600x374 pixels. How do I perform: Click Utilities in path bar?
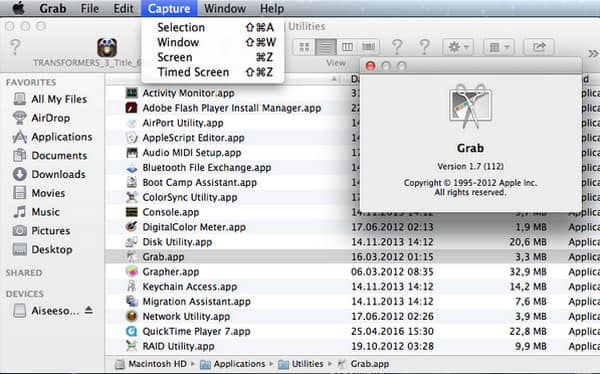(301, 364)
